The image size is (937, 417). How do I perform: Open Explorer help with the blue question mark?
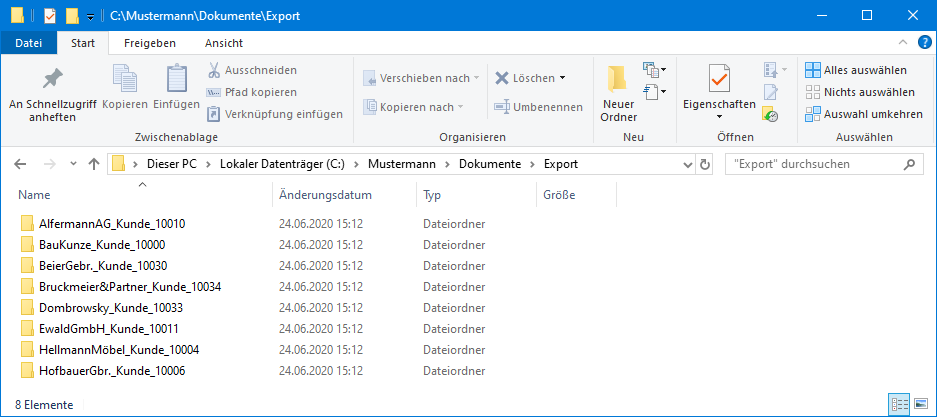[924, 42]
